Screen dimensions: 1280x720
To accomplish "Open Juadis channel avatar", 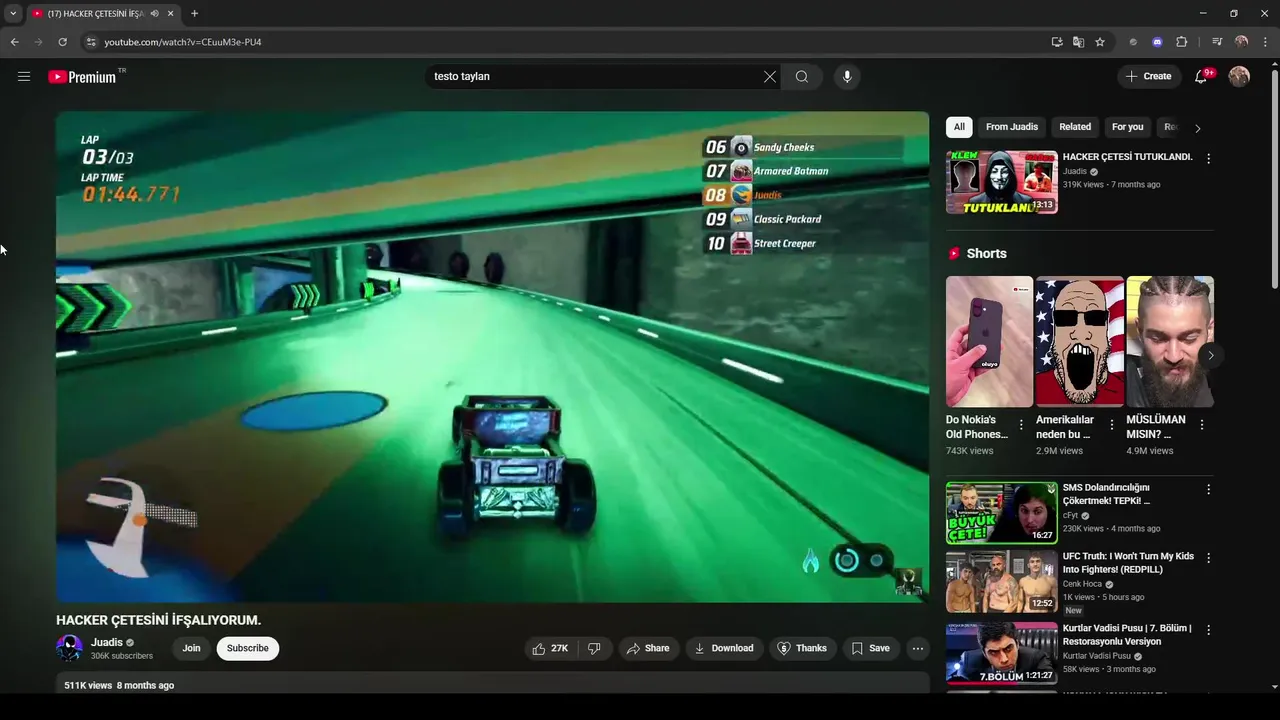I will (70, 649).
